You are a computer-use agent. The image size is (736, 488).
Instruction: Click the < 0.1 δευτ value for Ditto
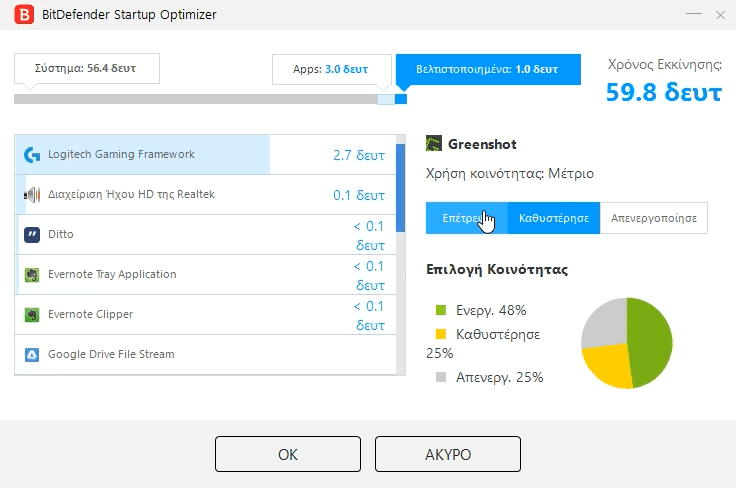tap(369, 236)
